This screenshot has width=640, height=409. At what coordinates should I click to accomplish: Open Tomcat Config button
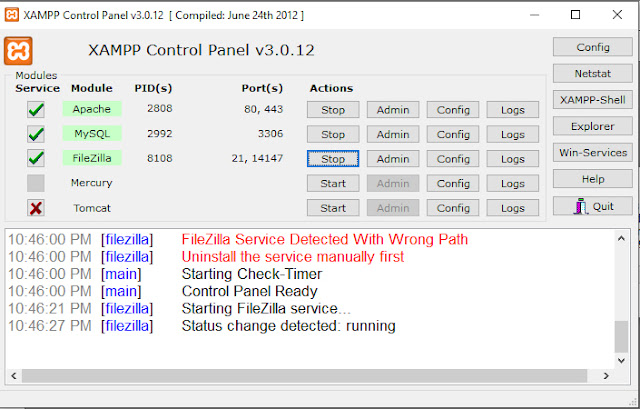[453, 208]
